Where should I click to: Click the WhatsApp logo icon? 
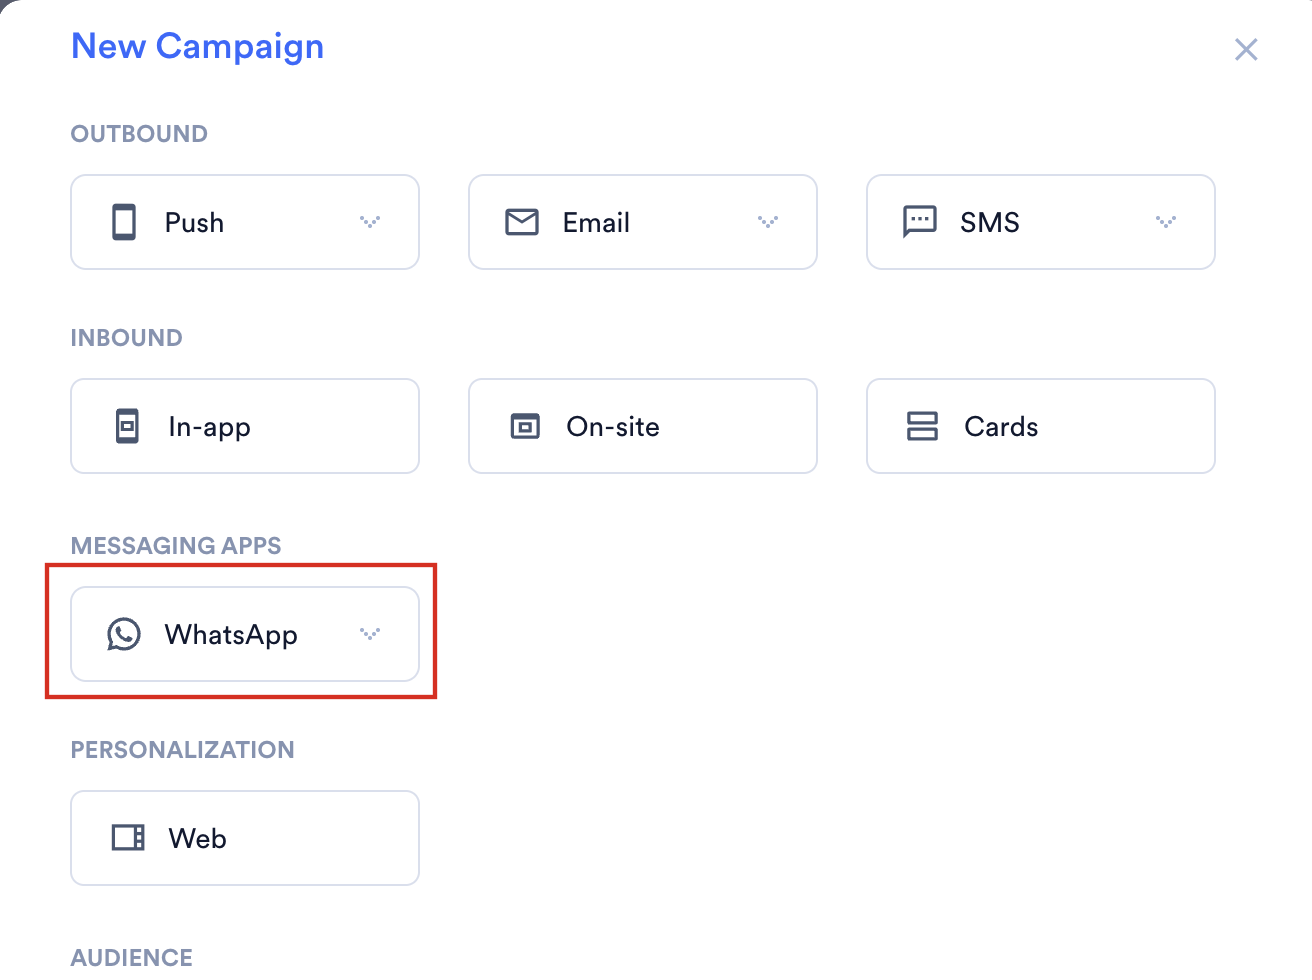(124, 634)
